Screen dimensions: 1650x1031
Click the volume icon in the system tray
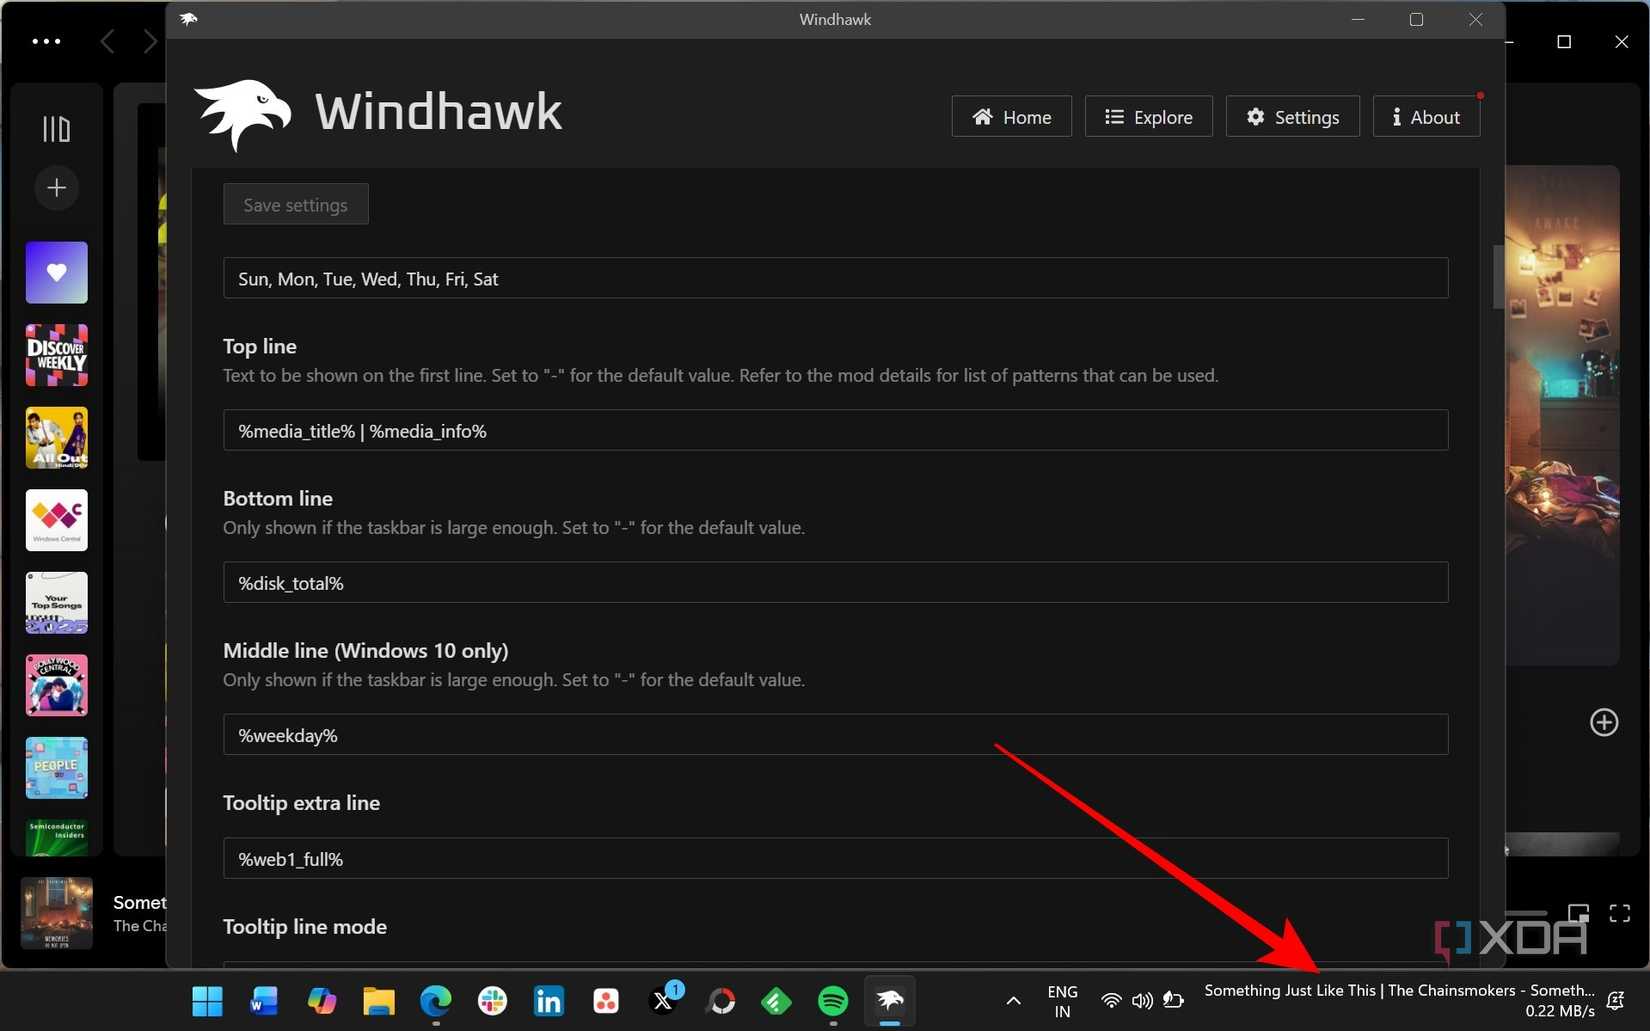(1141, 1000)
